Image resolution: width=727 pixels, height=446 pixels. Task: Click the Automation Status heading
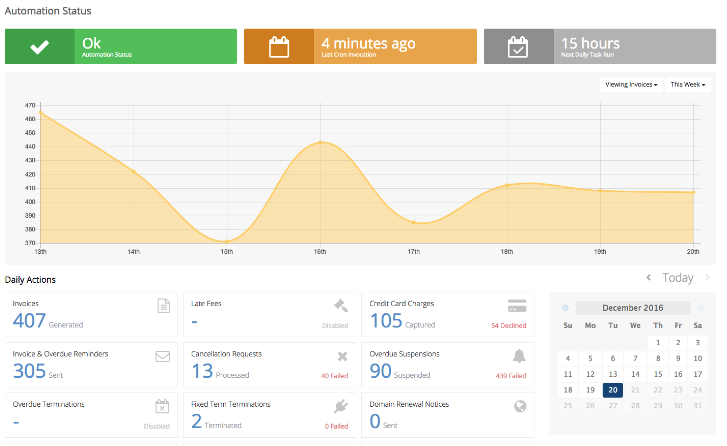point(48,11)
